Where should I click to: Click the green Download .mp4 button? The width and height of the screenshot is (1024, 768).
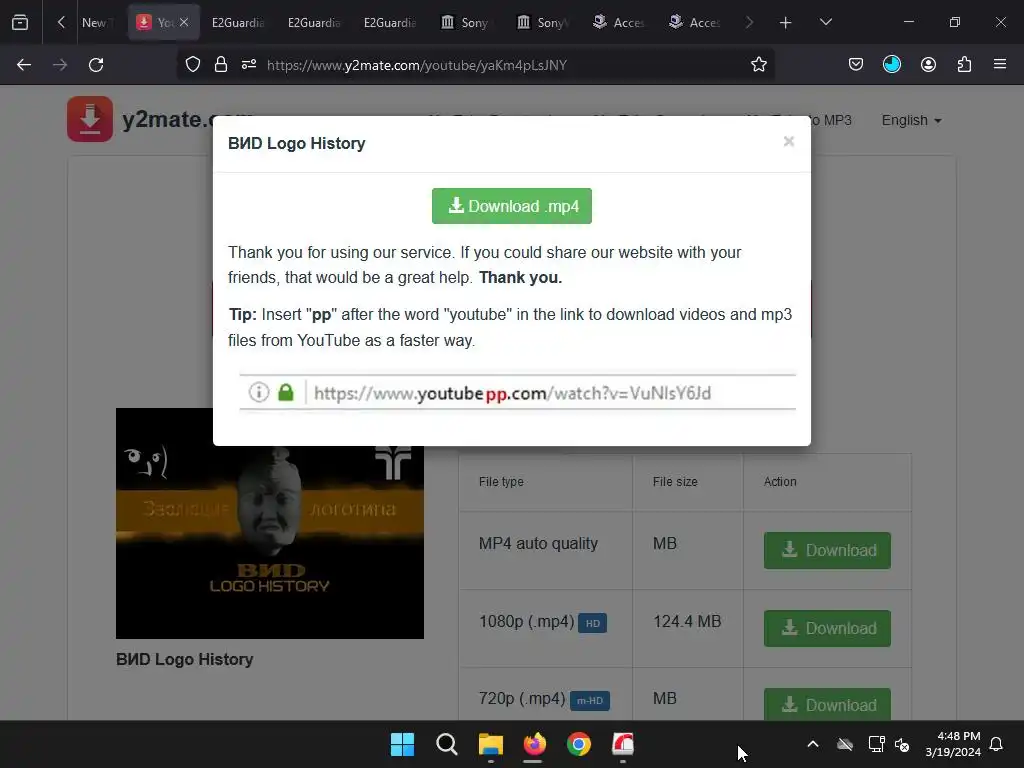click(x=511, y=206)
